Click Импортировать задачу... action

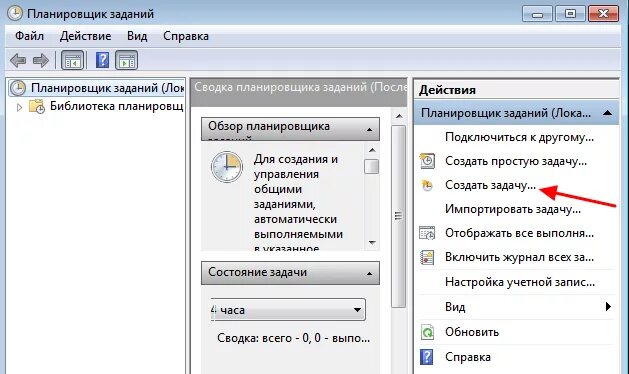tap(513, 209)
